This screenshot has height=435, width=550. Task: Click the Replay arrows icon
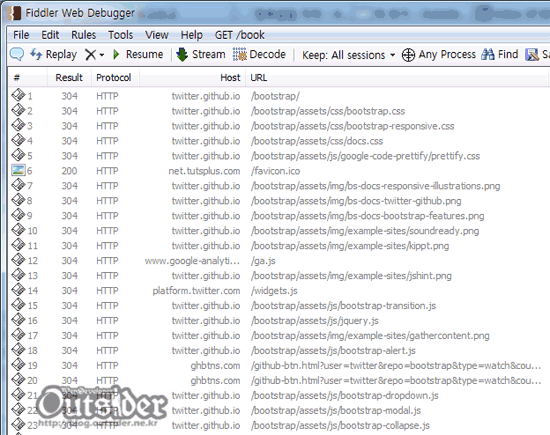tap(36, 54)
